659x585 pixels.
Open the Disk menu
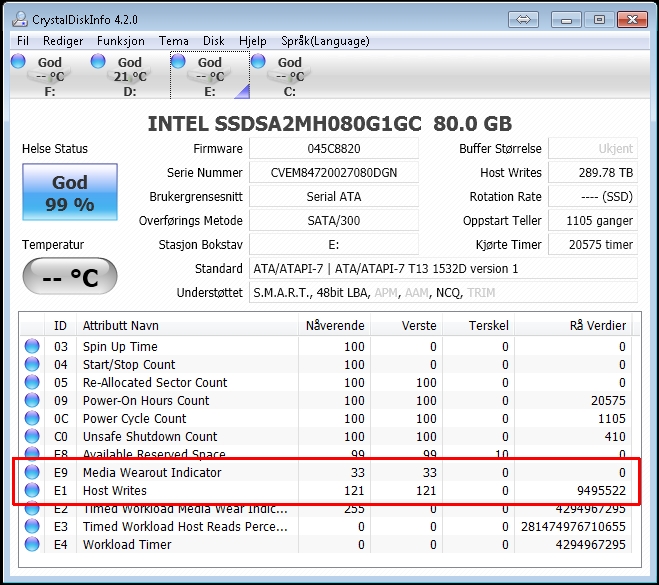[x=214, y=41]
